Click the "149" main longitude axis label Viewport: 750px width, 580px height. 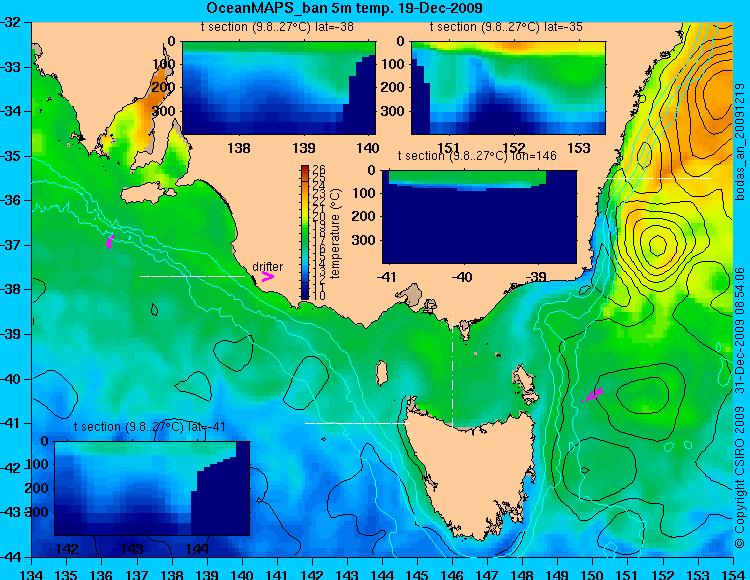tap(558, 574)
